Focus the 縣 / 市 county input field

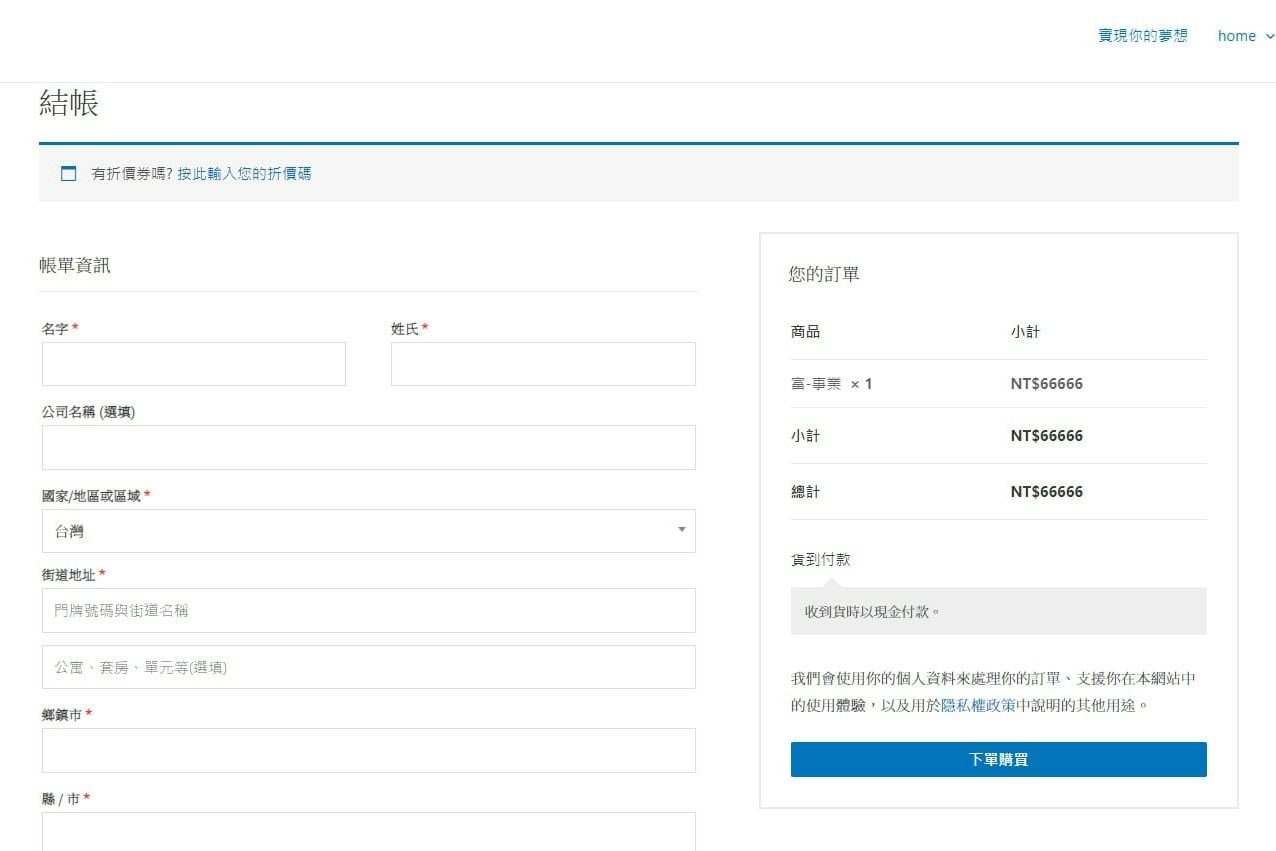click(368, 832)
